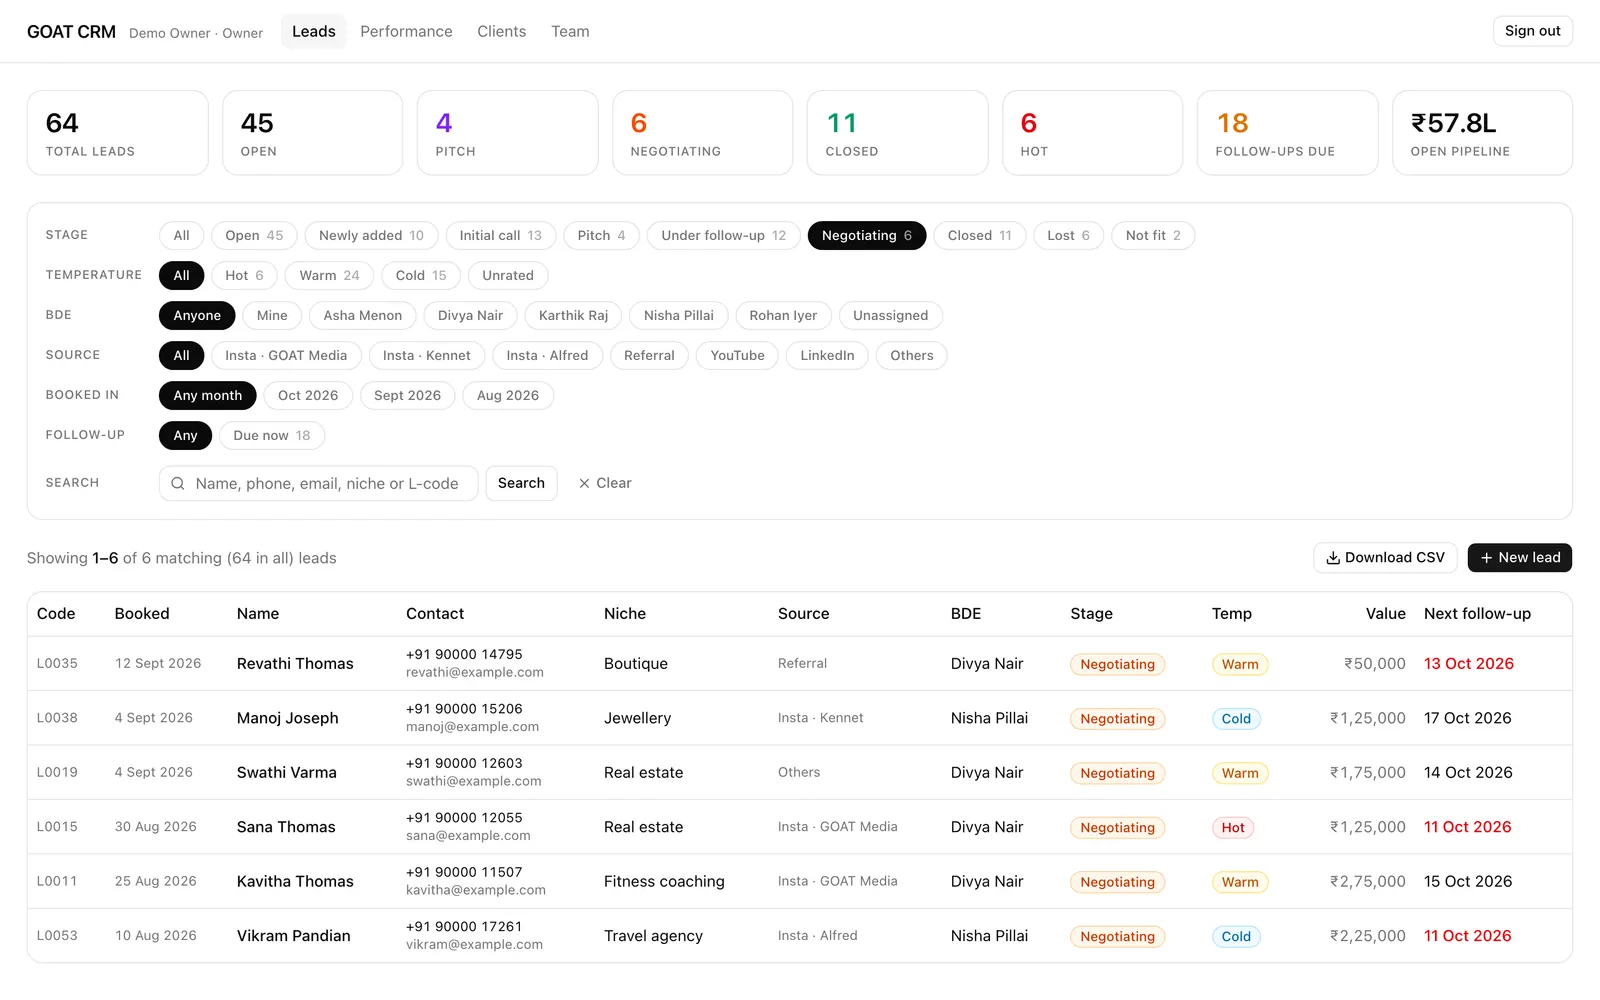
Task: Sign out of the CRM
Action: click(x=1532, y=31)
